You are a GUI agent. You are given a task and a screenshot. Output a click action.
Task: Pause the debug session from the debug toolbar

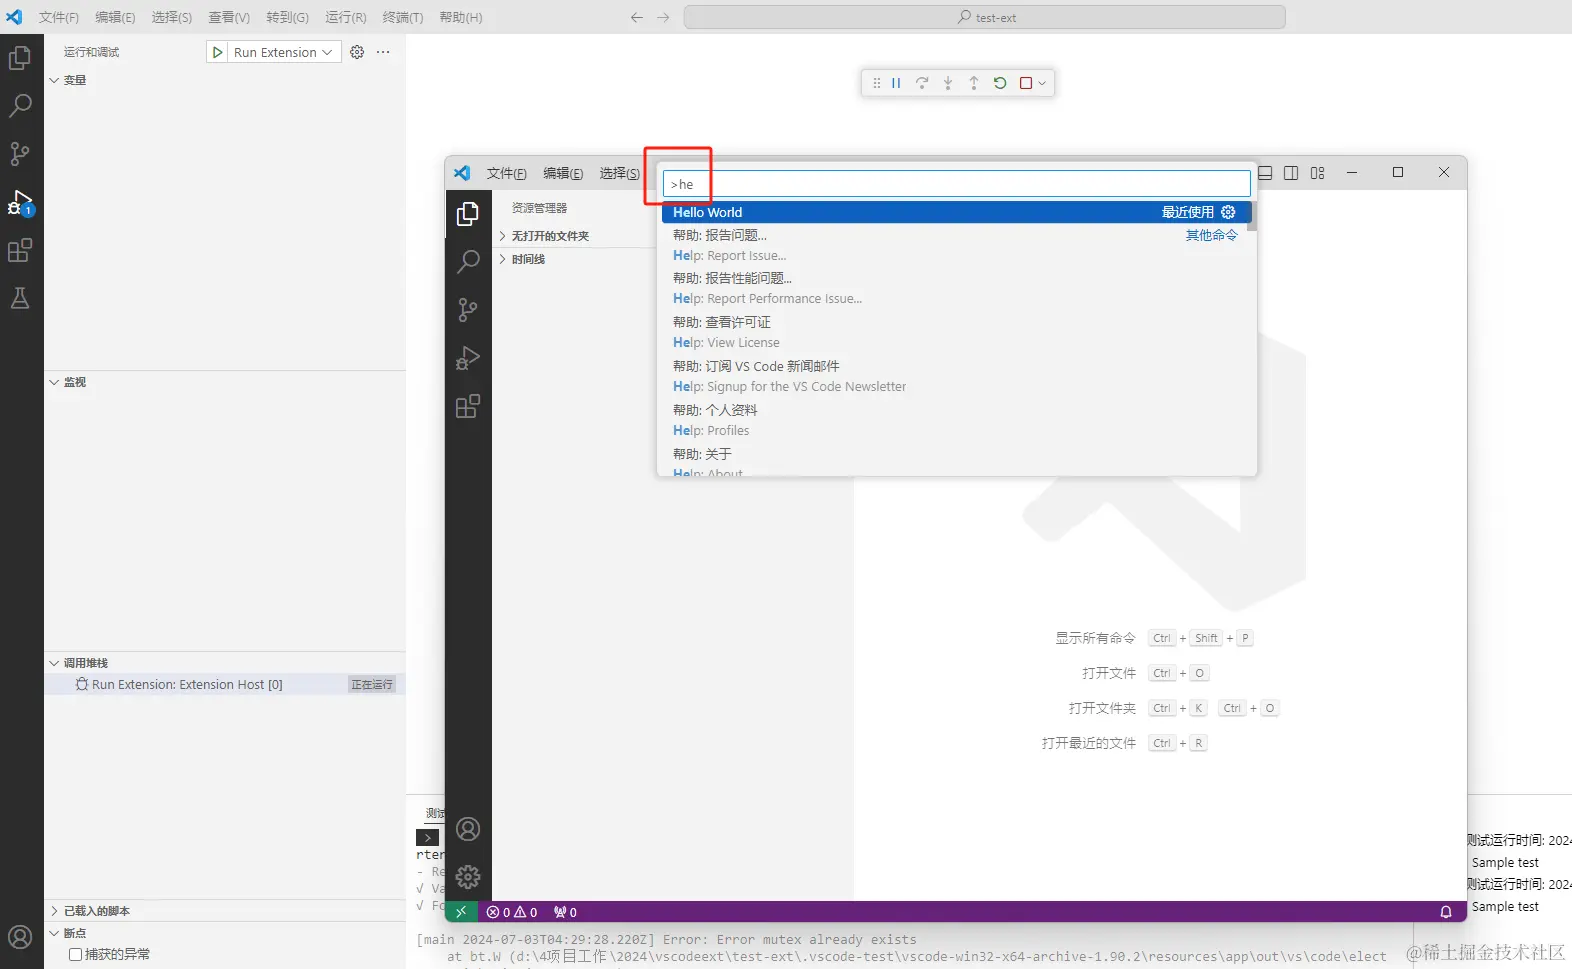pos(896,83)
